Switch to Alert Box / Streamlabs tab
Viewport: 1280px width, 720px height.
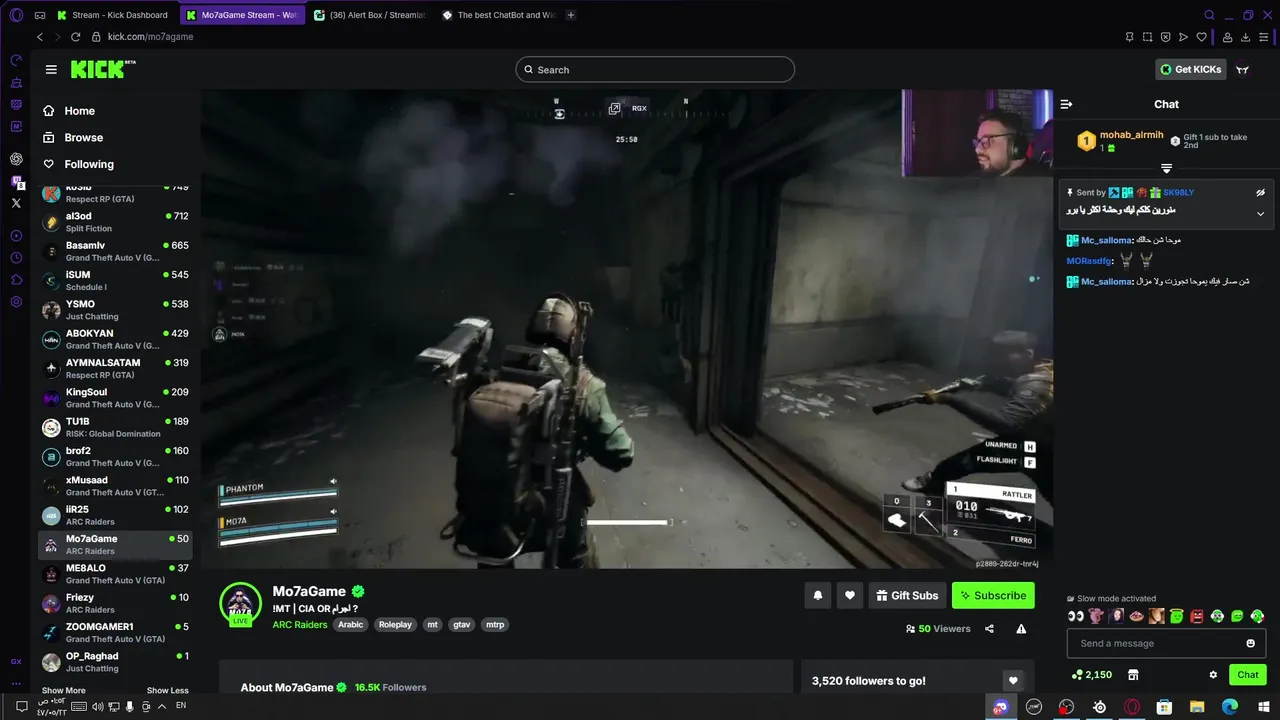point(368,15)
